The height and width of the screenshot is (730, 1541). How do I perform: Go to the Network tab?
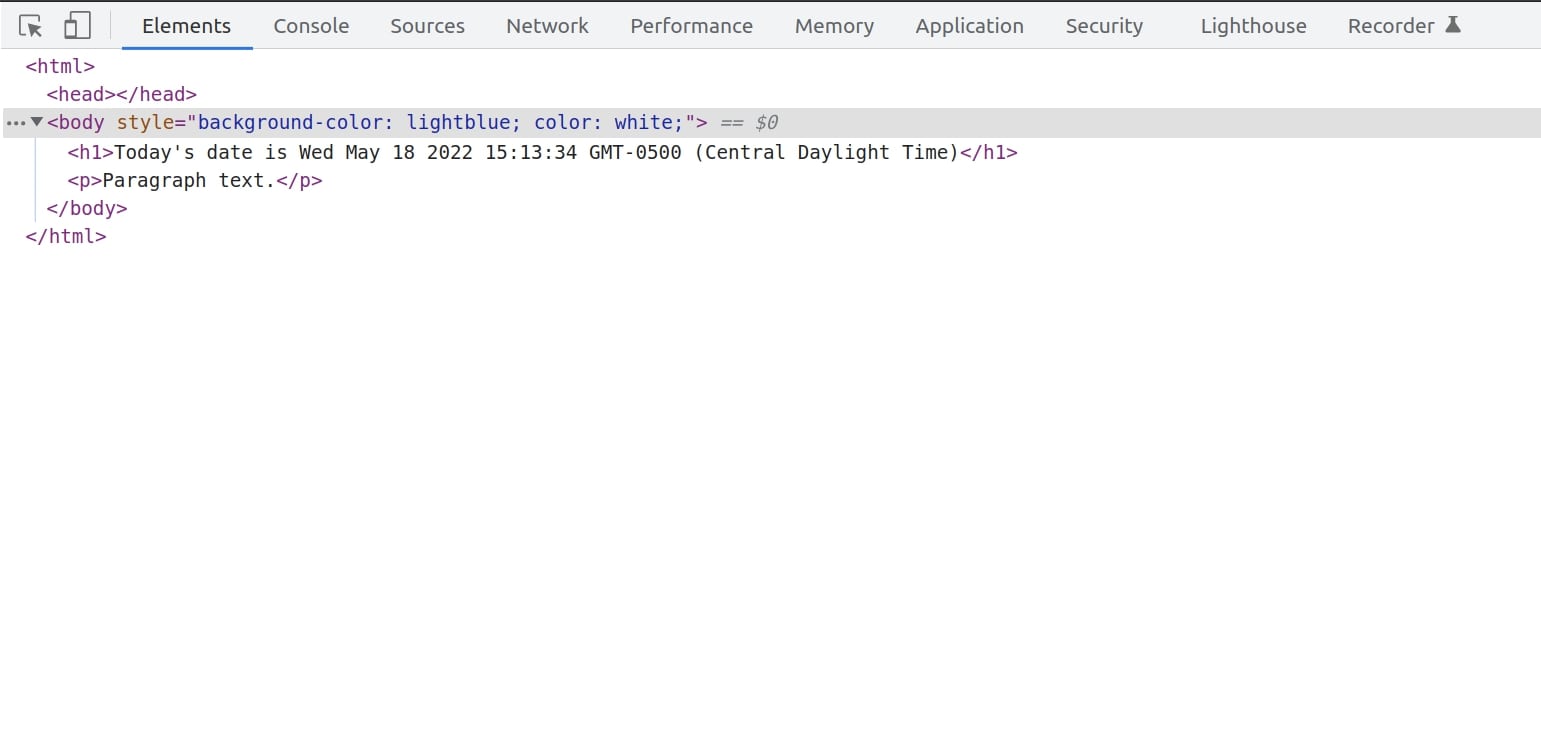click(x=547, y=26)
